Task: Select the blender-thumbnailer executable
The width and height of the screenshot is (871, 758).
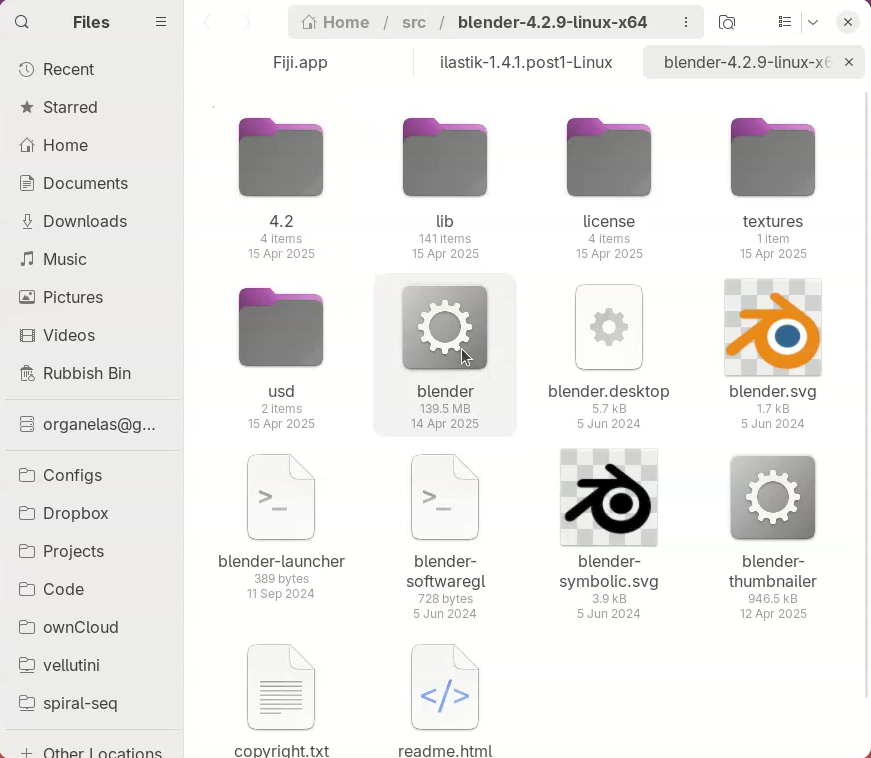Action: tap(772, 498)
